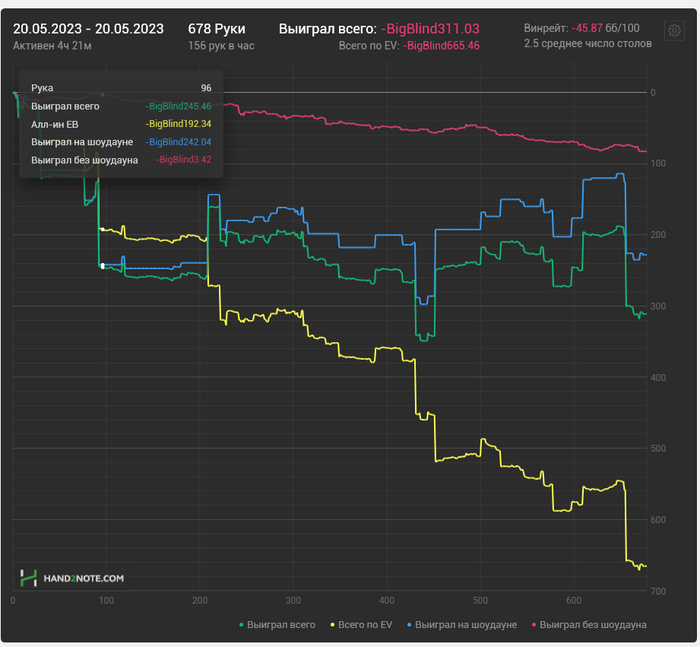Click the pink legend dot

pyautogui.click(x=534, y=625)
